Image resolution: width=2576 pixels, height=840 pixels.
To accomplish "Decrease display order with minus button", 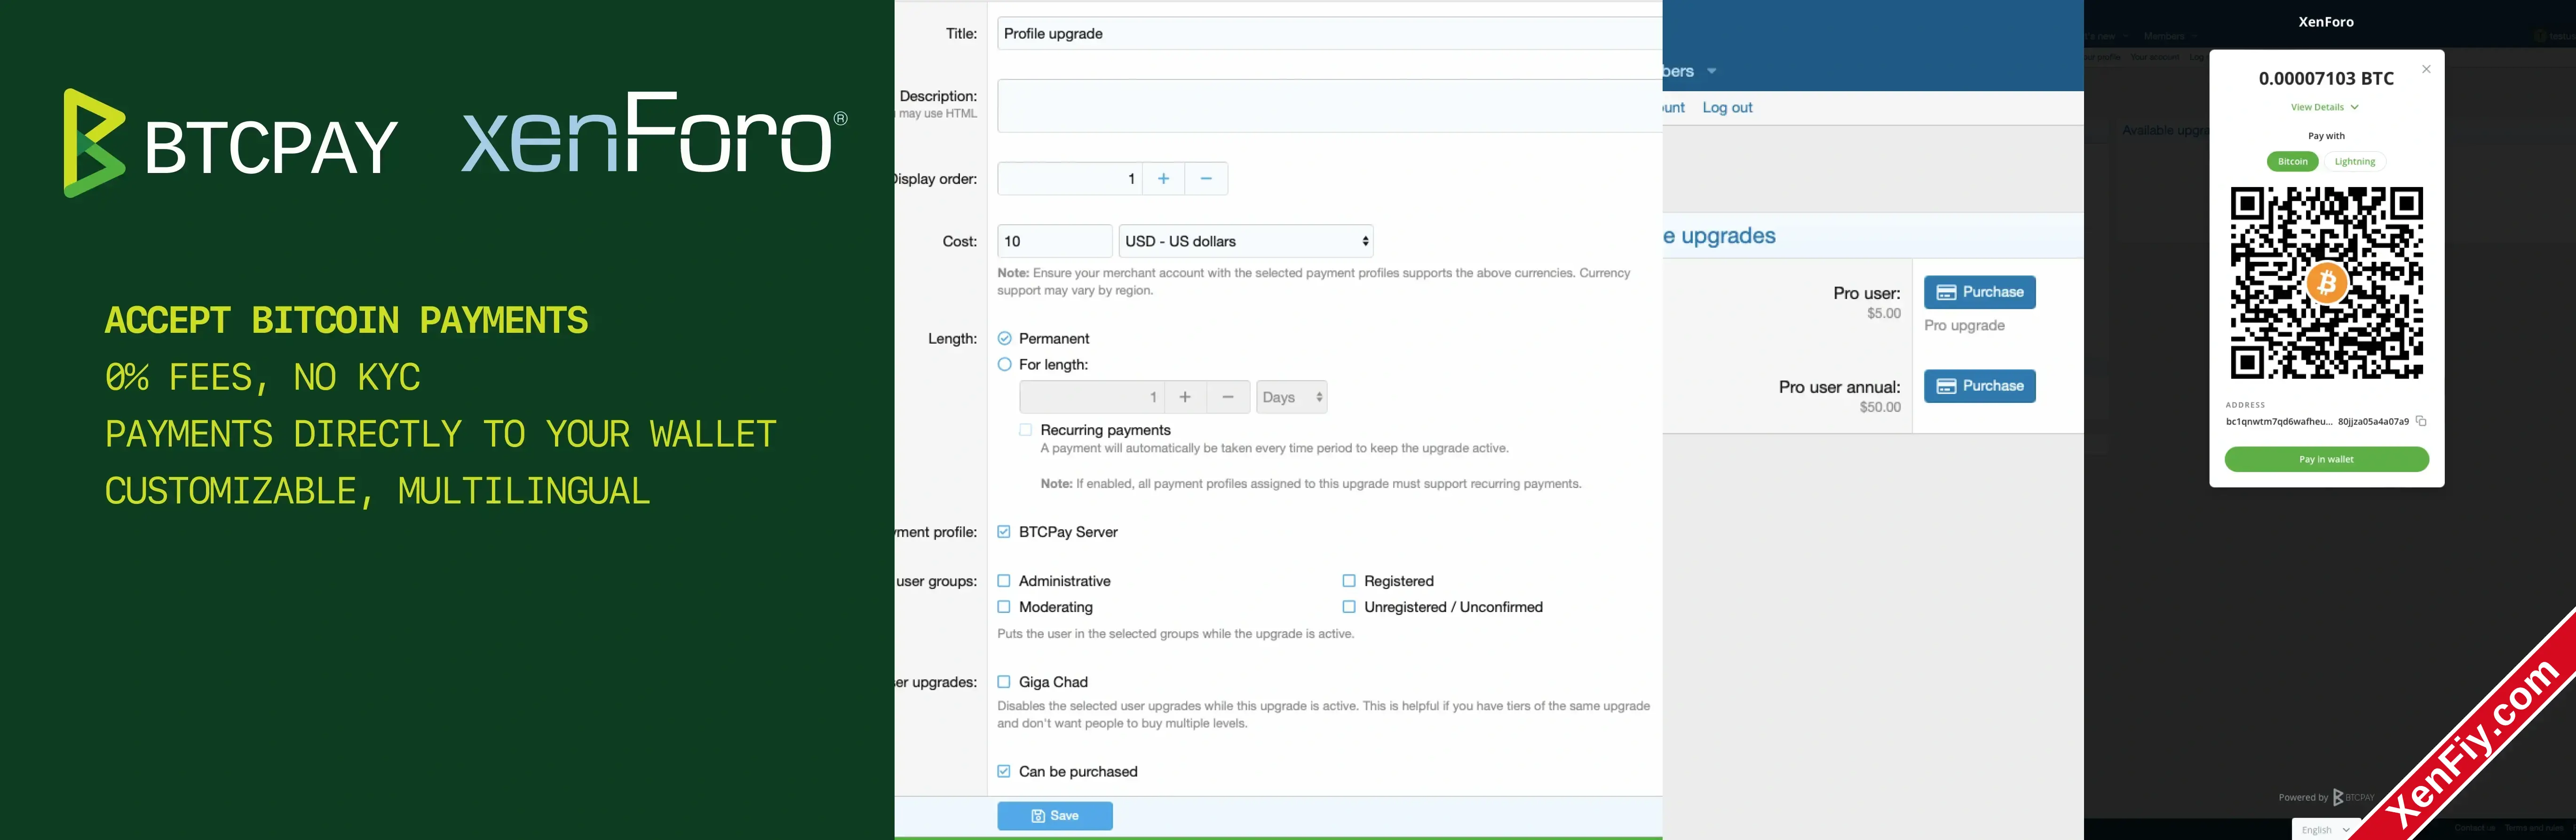I will coord(1206,179).
